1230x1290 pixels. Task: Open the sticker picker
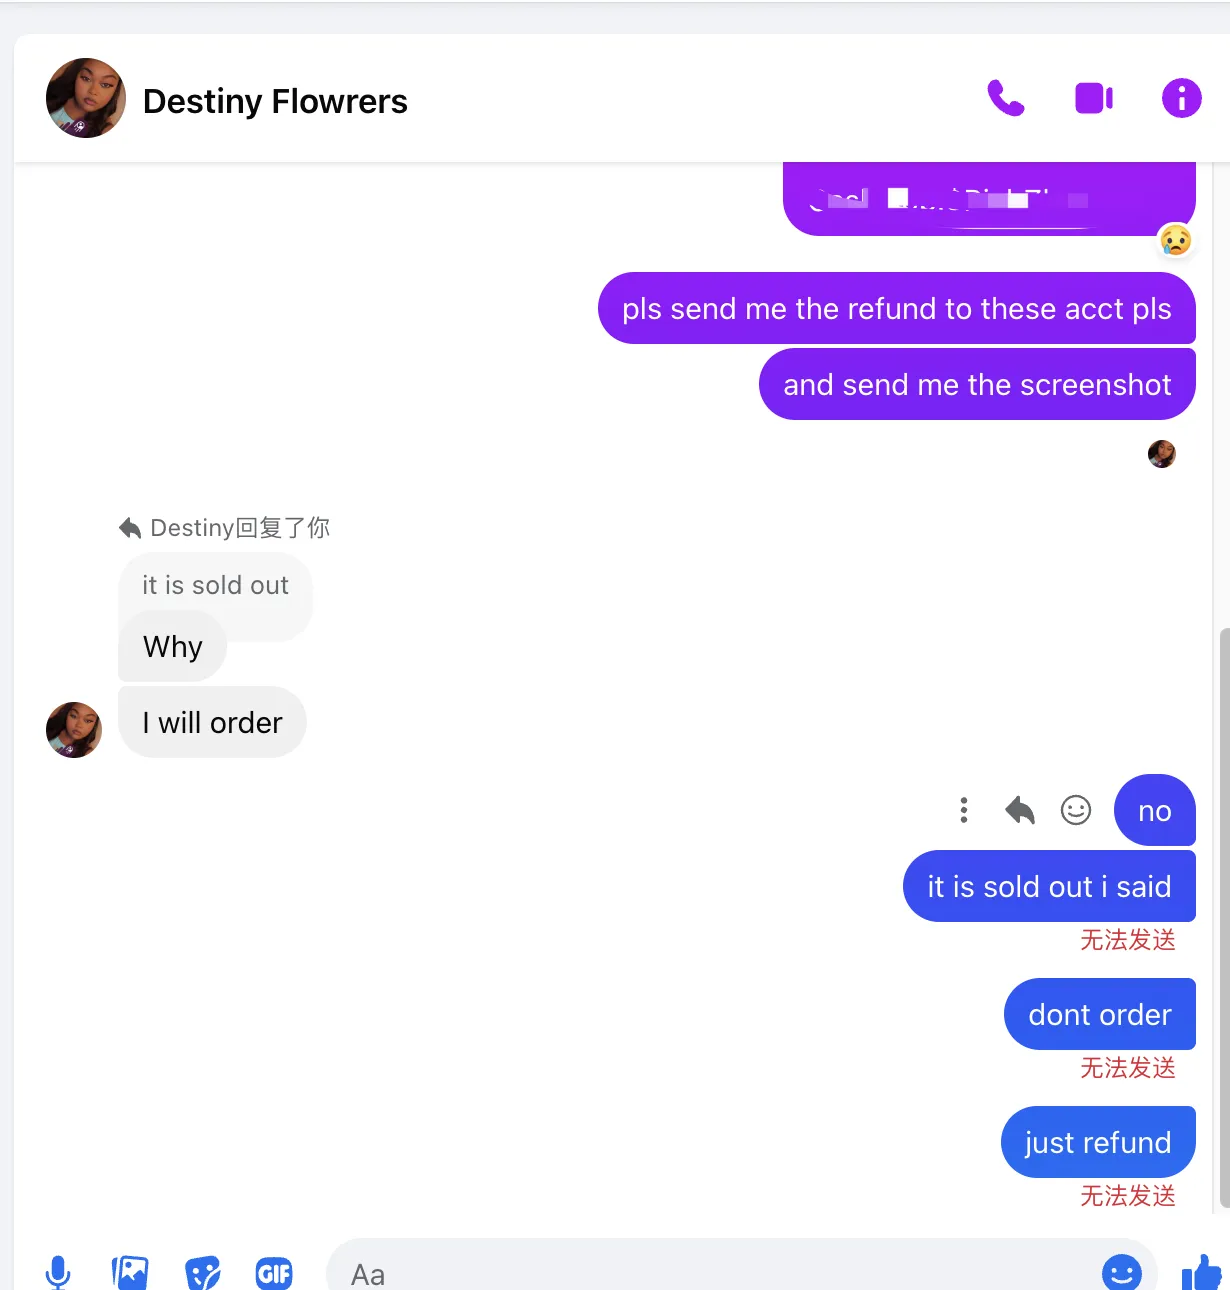203,1273
